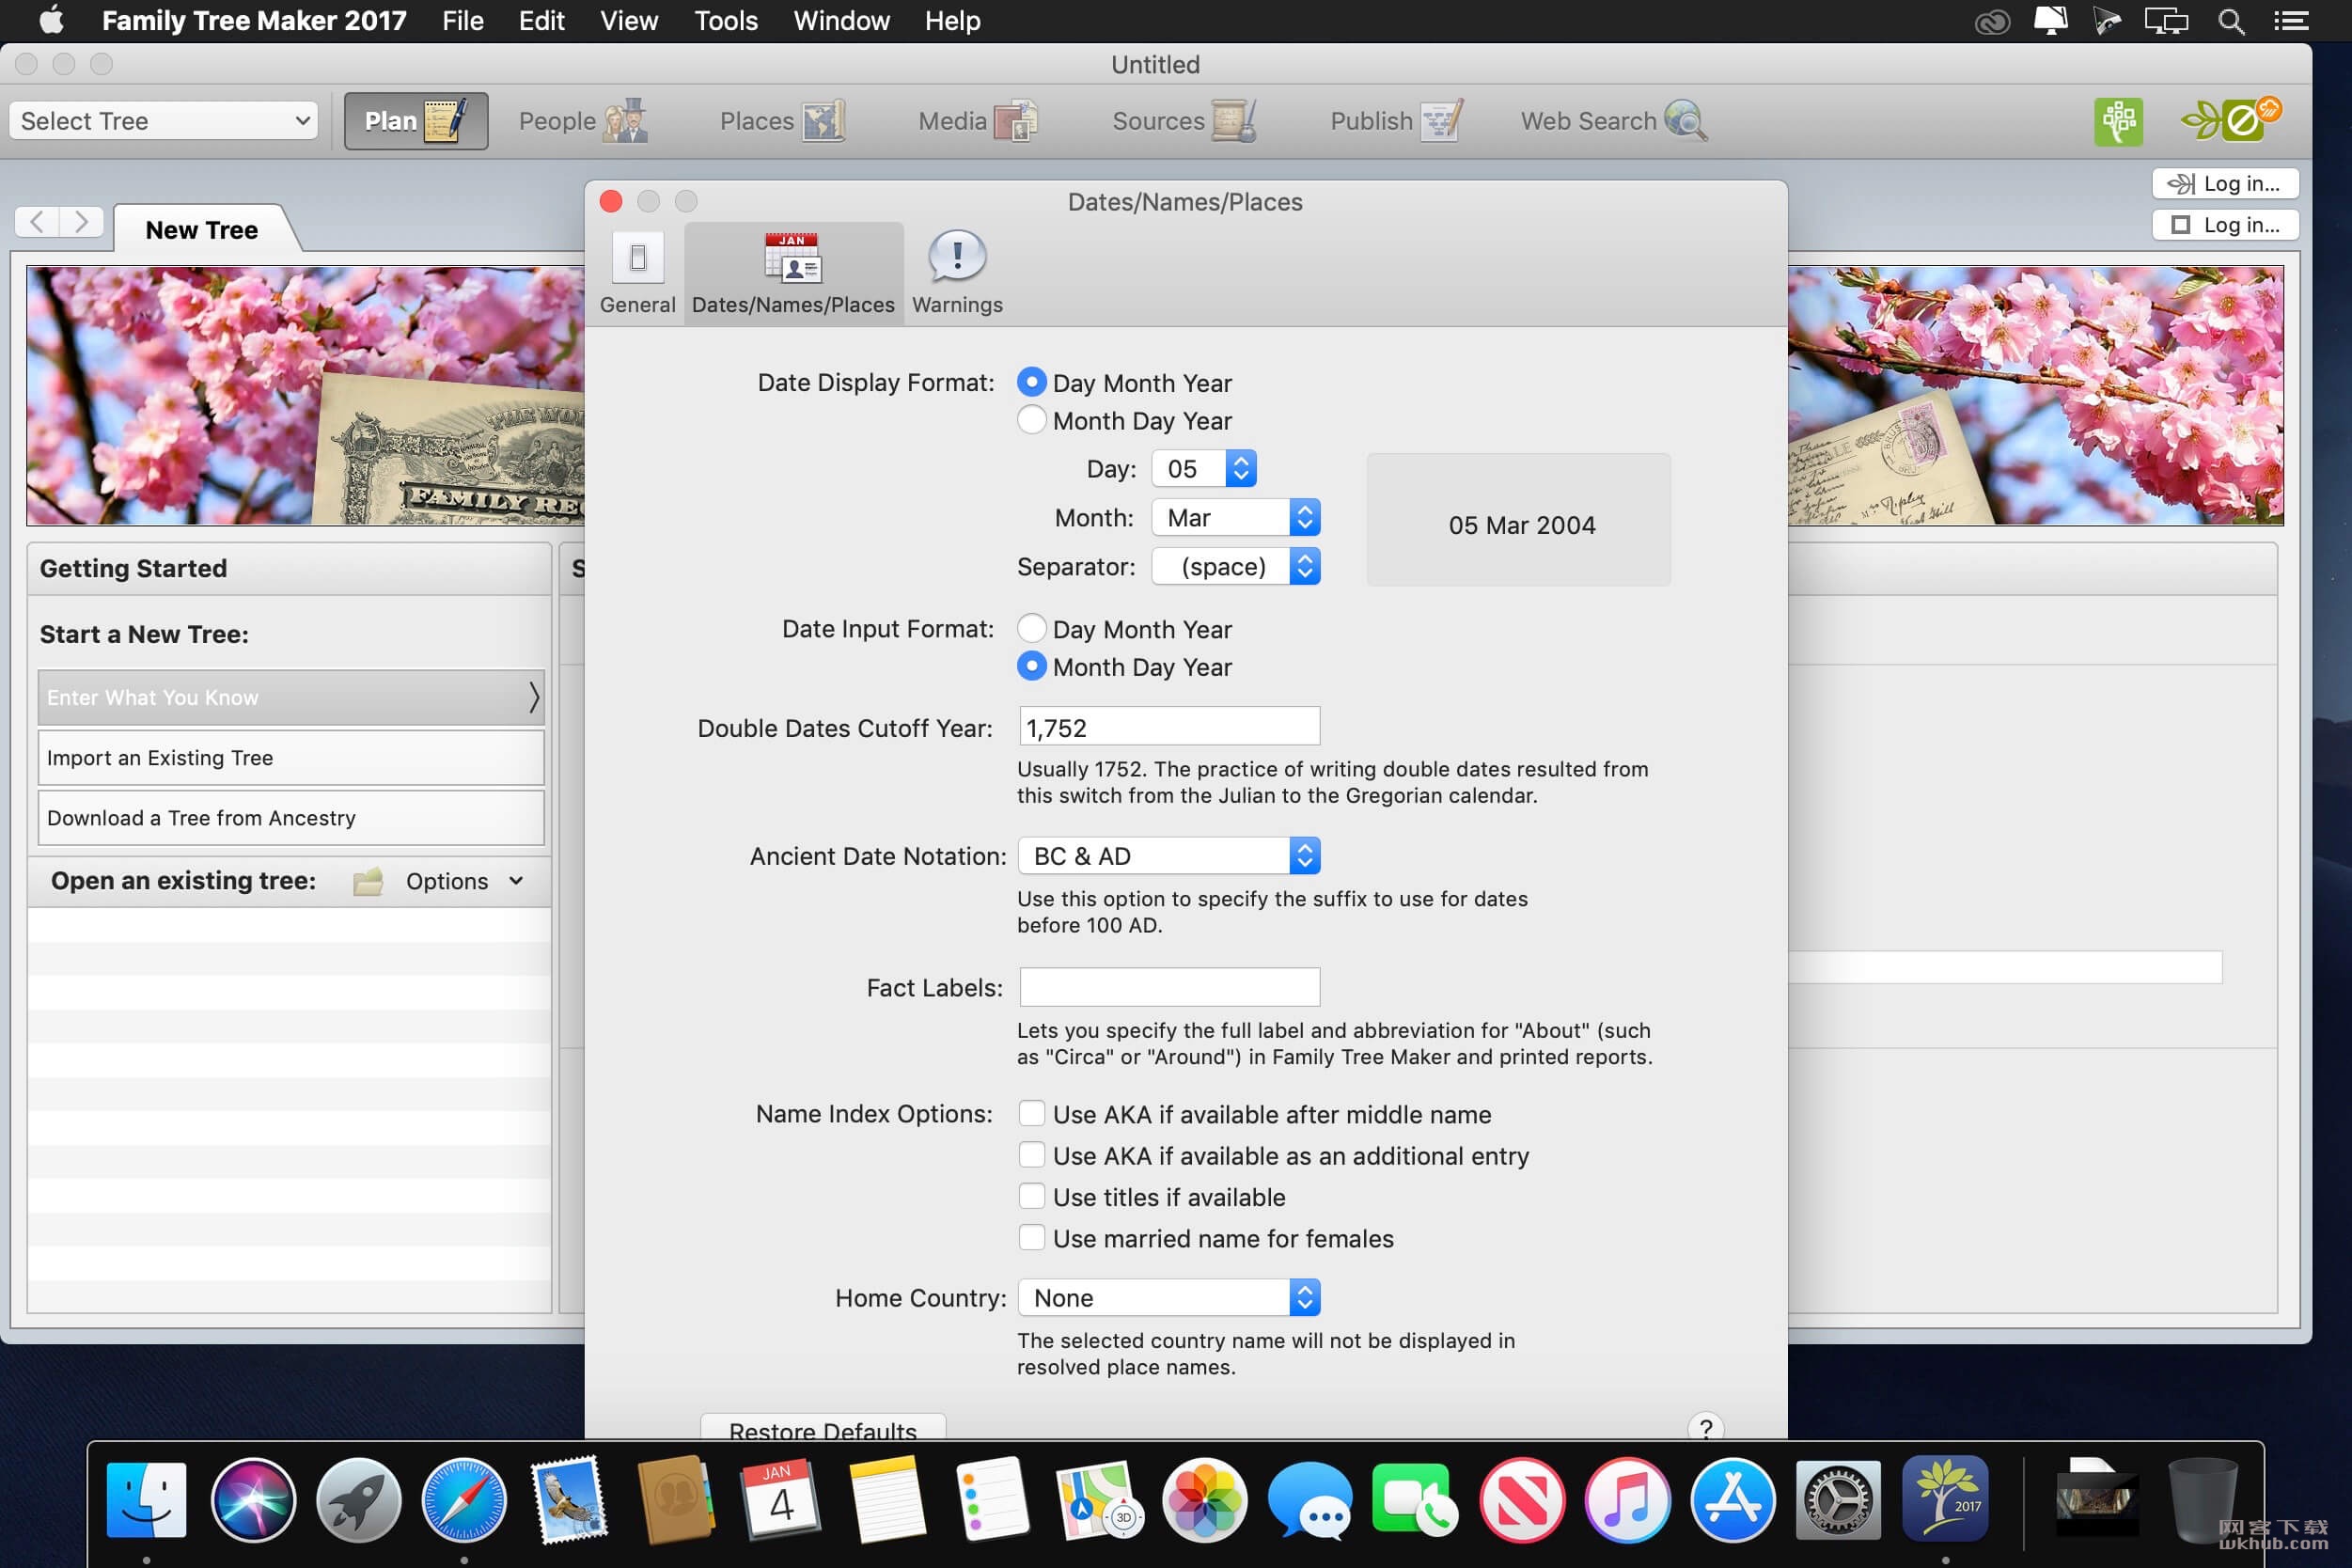Screen dimensions: 2352x1568
Task: Select Month Day Year input format
Action: [x=1031, y=666]
